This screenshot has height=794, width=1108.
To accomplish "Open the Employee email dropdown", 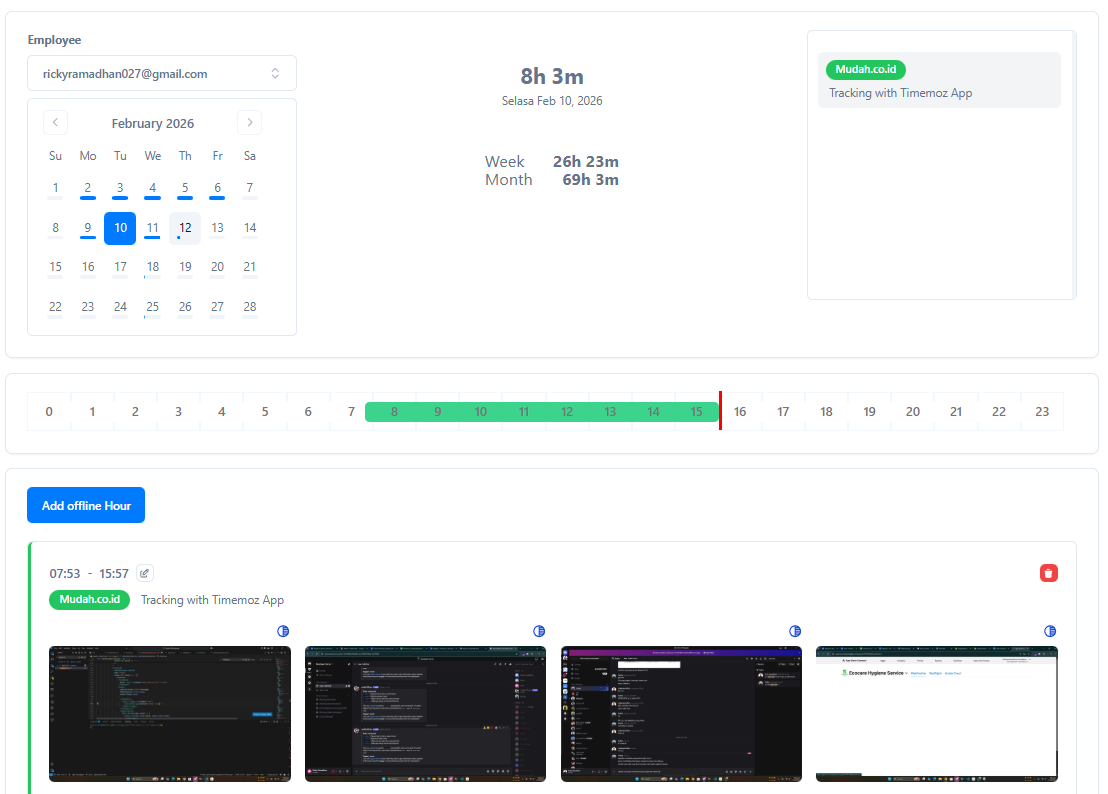I will pos(162,73).
